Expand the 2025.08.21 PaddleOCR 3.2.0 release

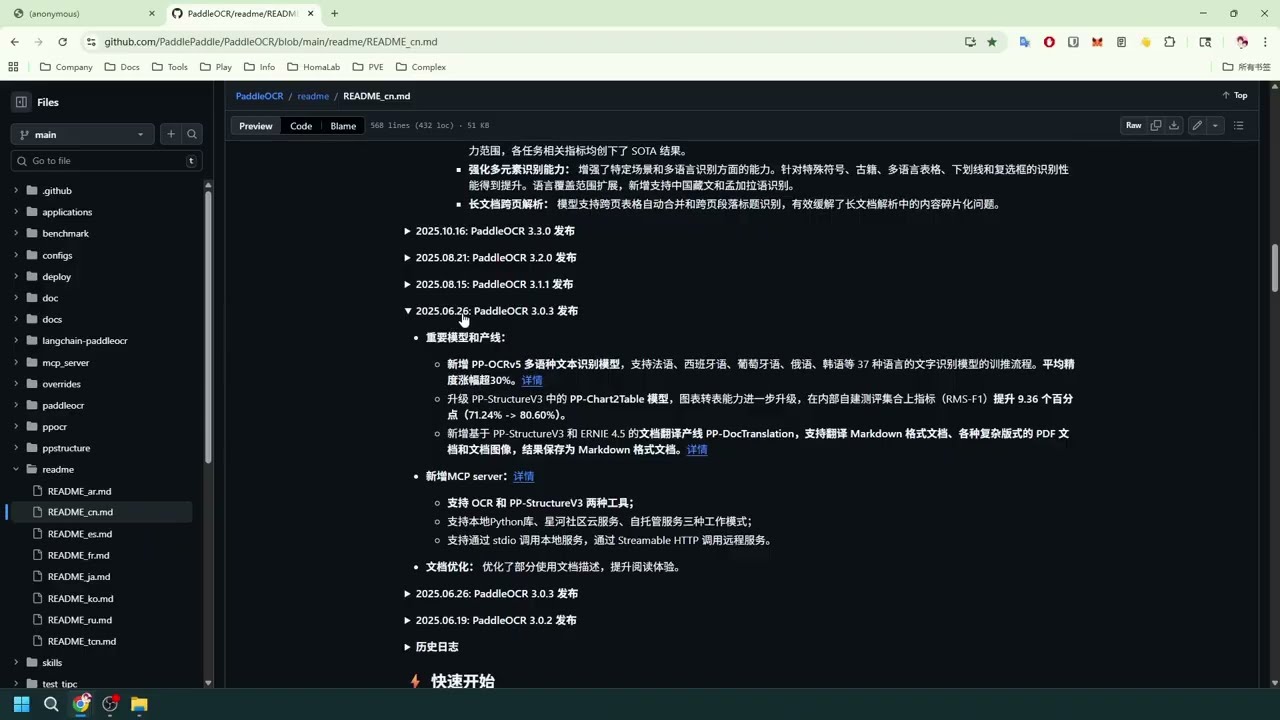490,258
